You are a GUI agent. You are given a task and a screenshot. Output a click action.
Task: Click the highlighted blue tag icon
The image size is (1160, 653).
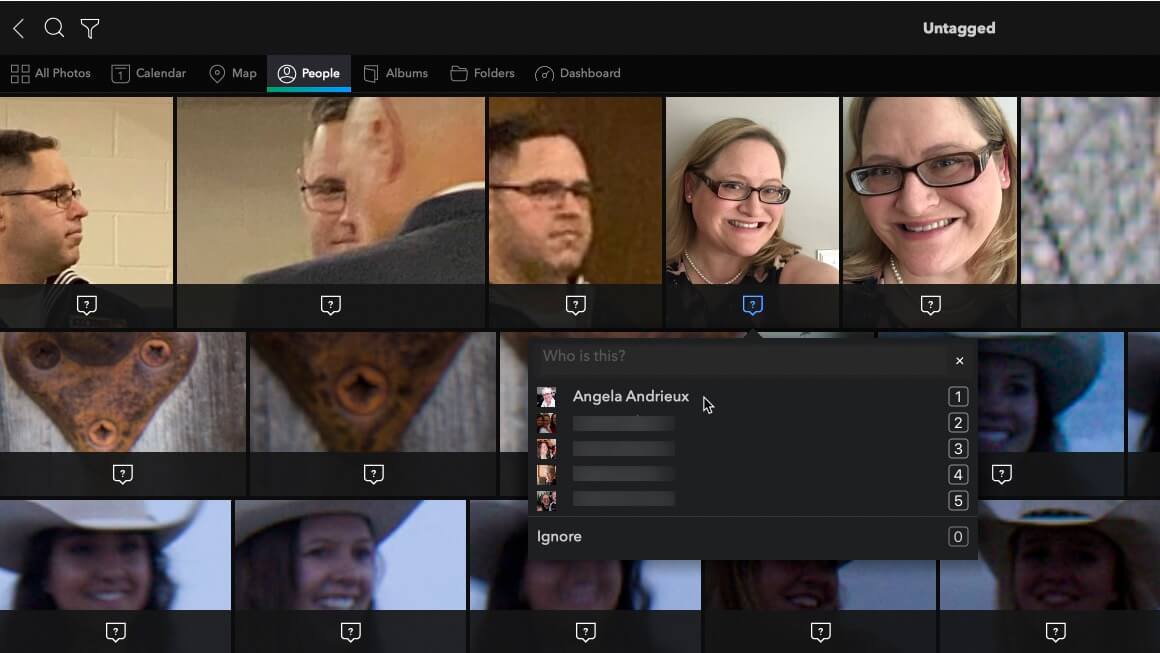coord(753,305)
